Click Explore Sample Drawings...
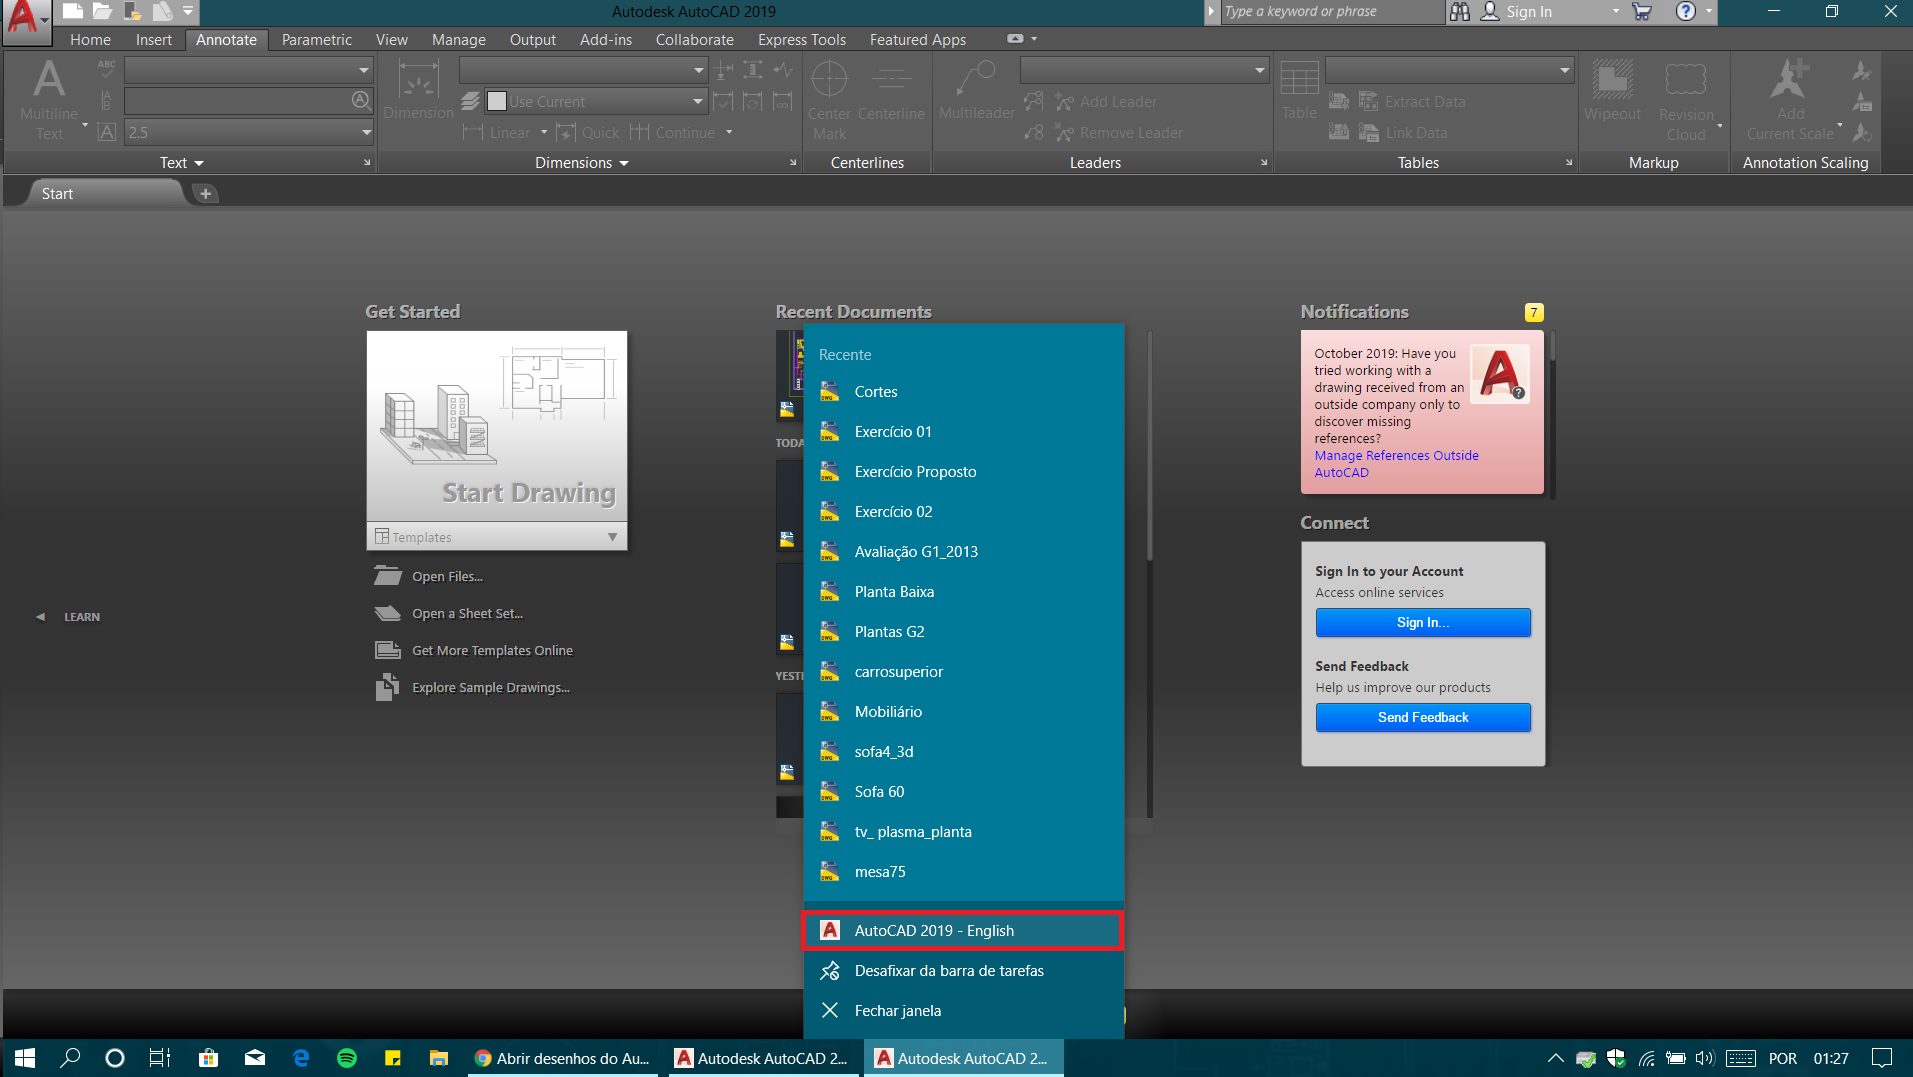Screen dimensions: 1913x1077 [491, 687]
